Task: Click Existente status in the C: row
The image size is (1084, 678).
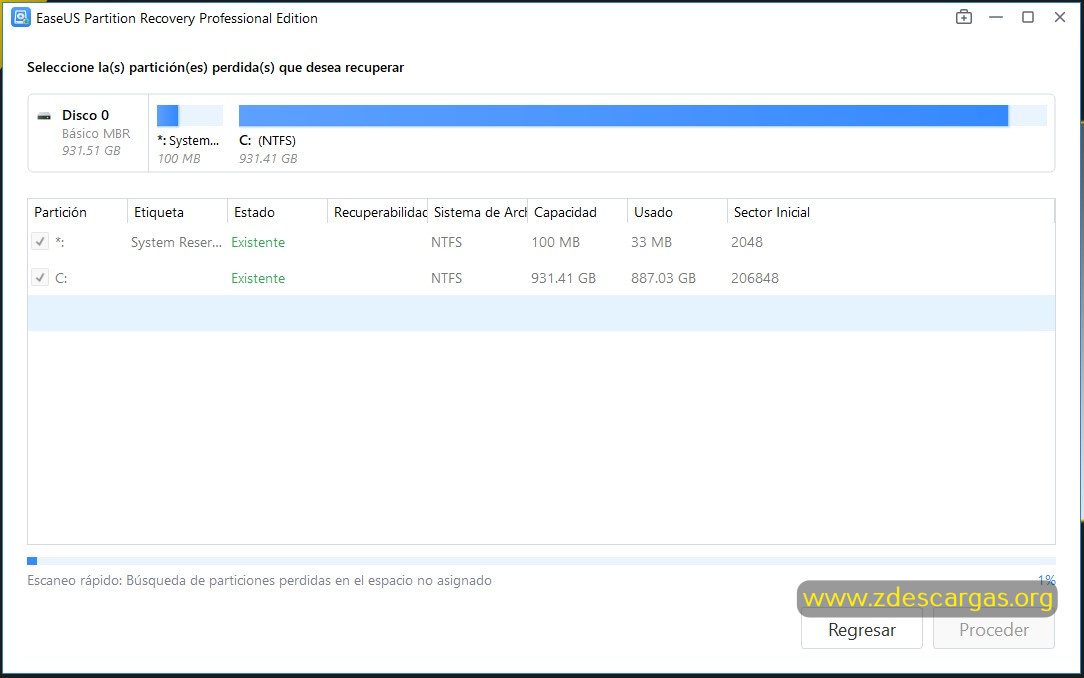Action: point(258,278)
